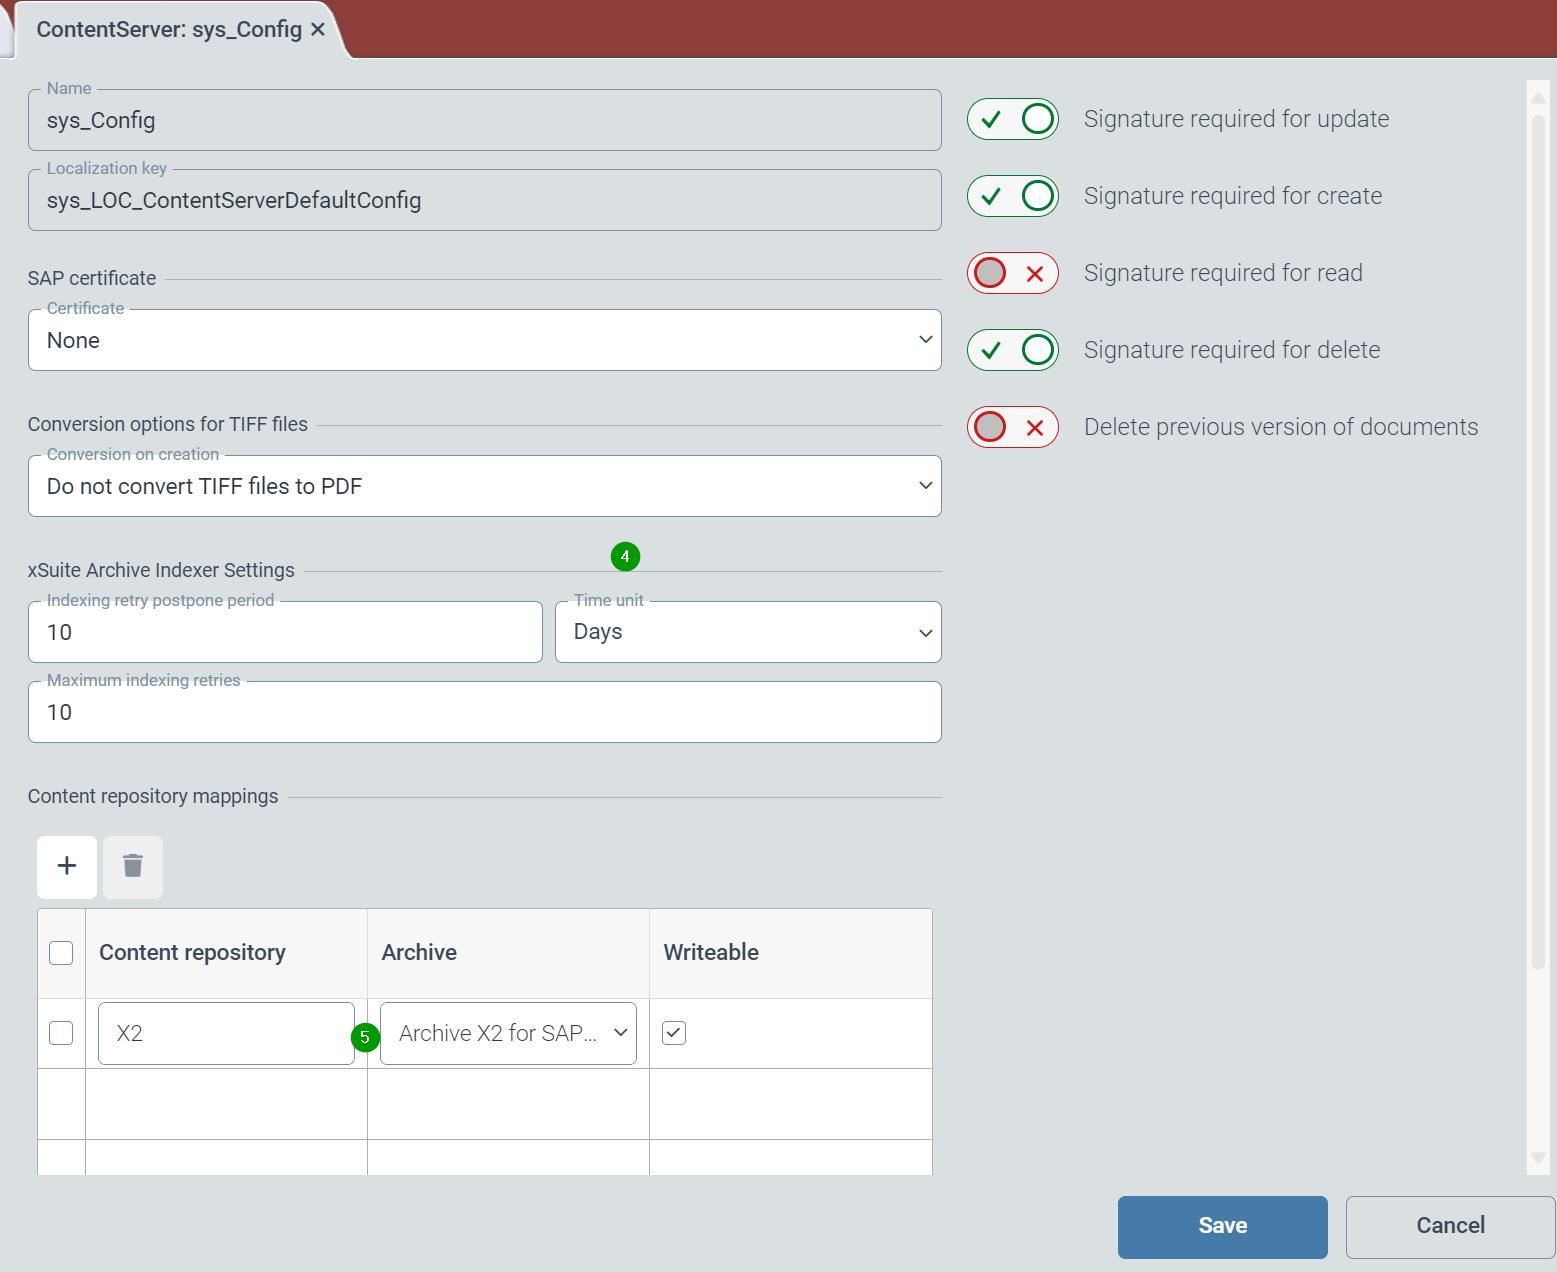Open the Certificate dropdown
The height and width of the screenshot is (1272, 1557).
coord(484,340)
